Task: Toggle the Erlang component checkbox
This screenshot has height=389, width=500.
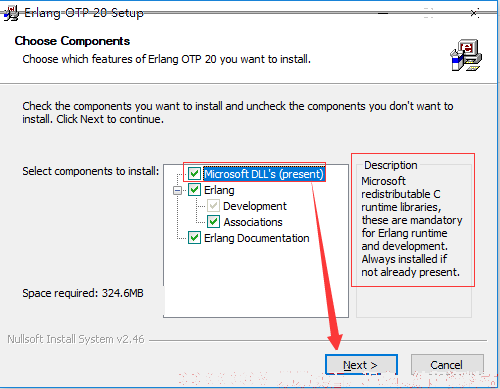Action: pos(194,190)
